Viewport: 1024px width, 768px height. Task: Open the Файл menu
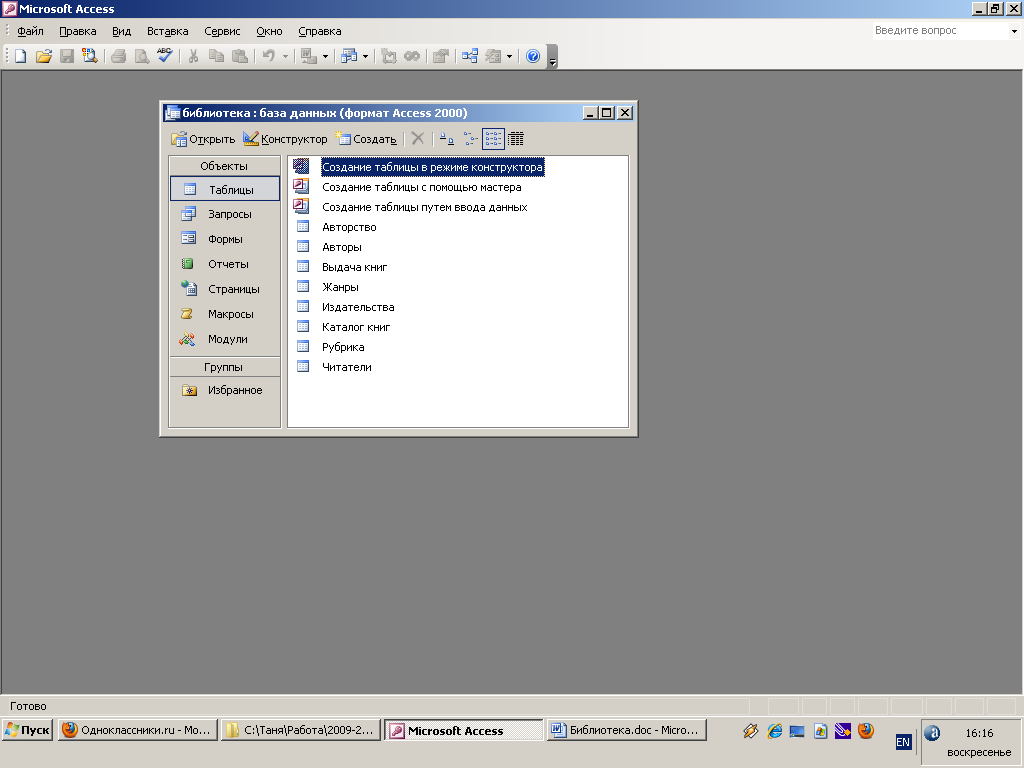(30, 31)
